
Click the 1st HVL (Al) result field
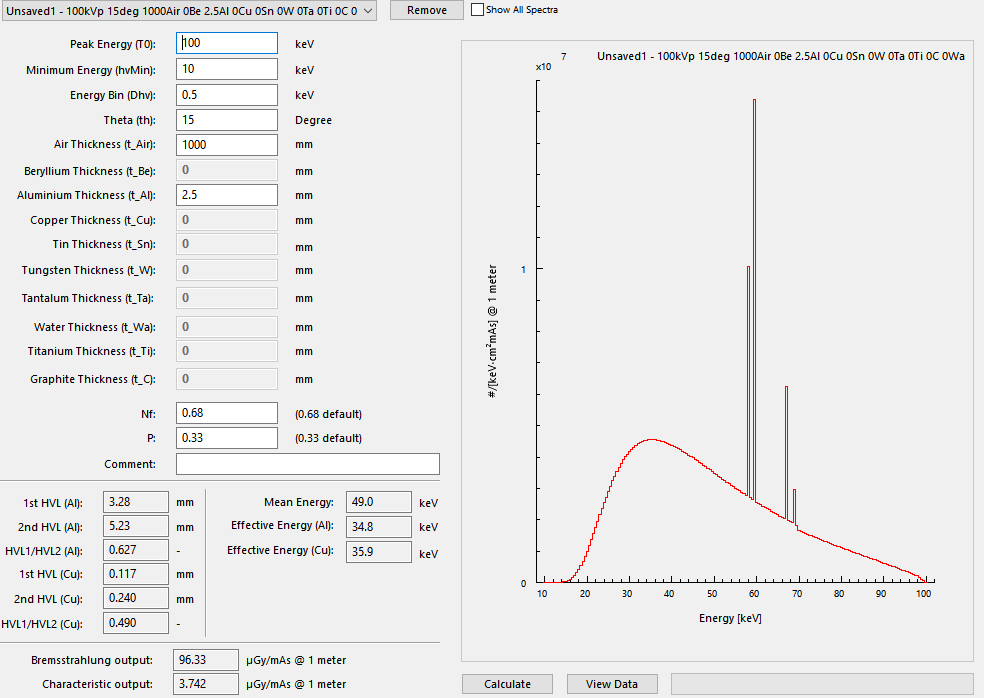click(135, 501)
